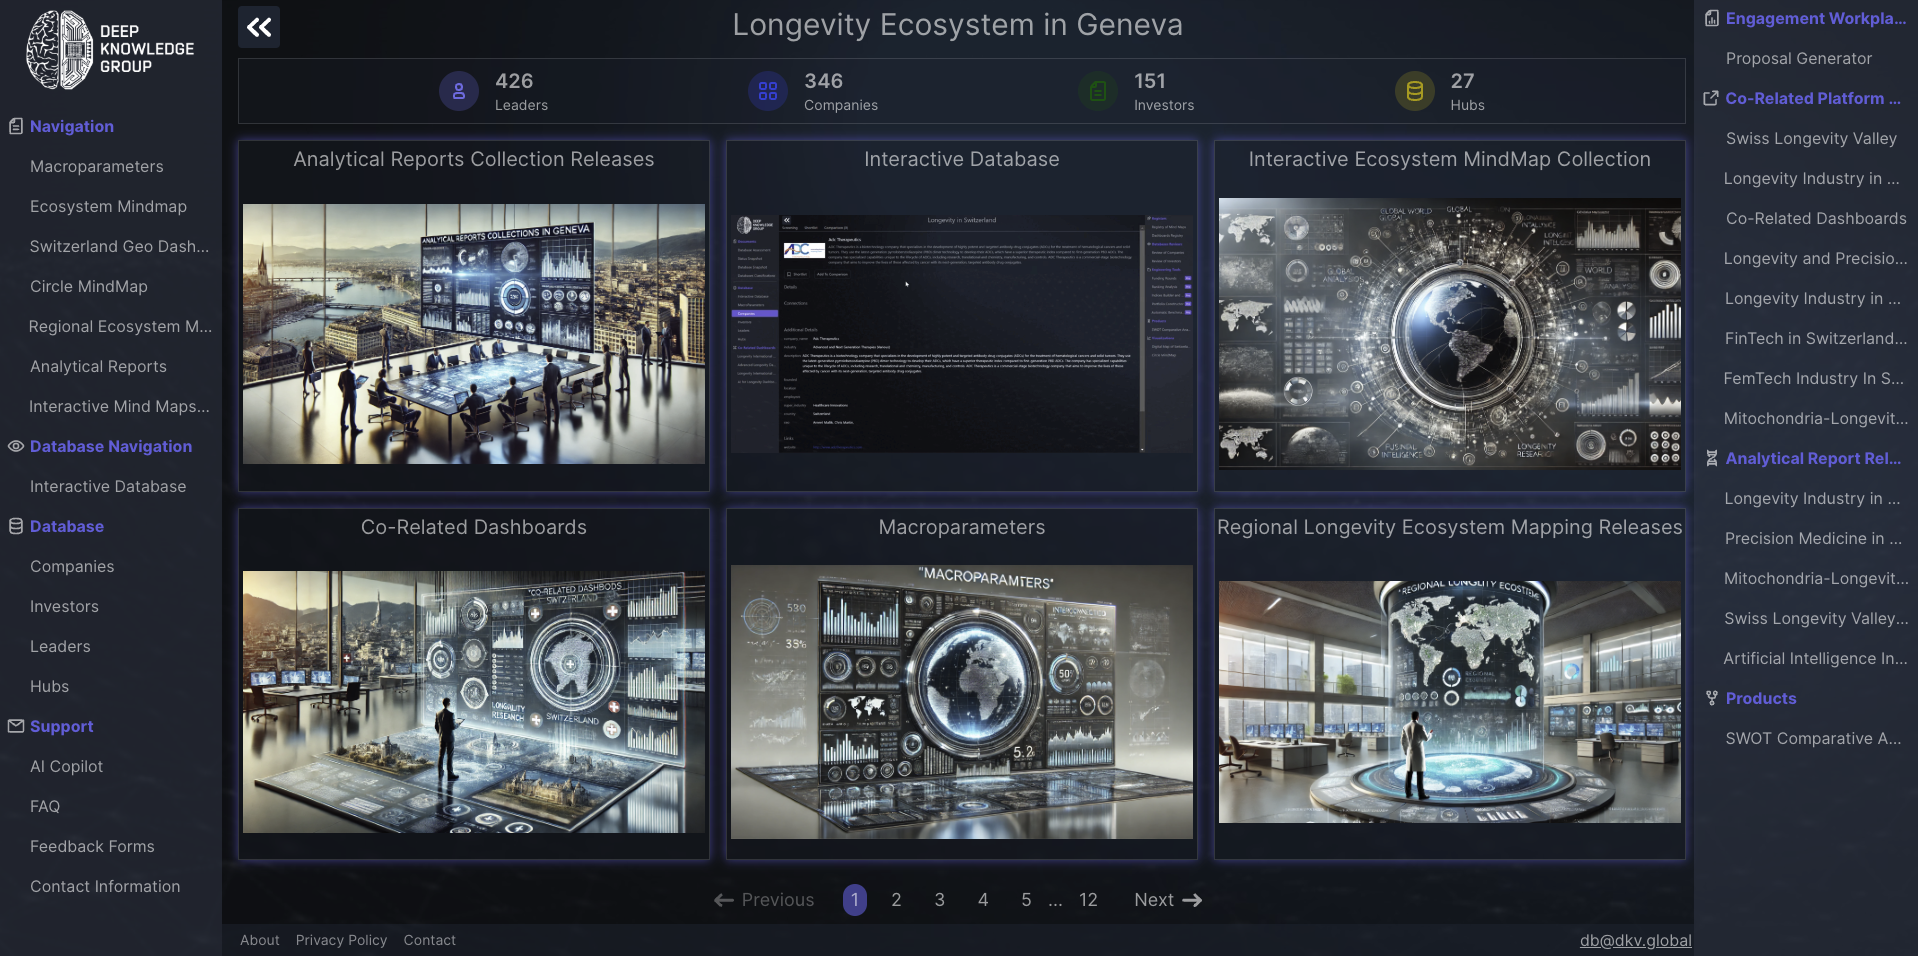This screenshot has width=1918, height=956.
Task: Expand the Engagement Workplace section header
Action: click(x=1814, y=19)
